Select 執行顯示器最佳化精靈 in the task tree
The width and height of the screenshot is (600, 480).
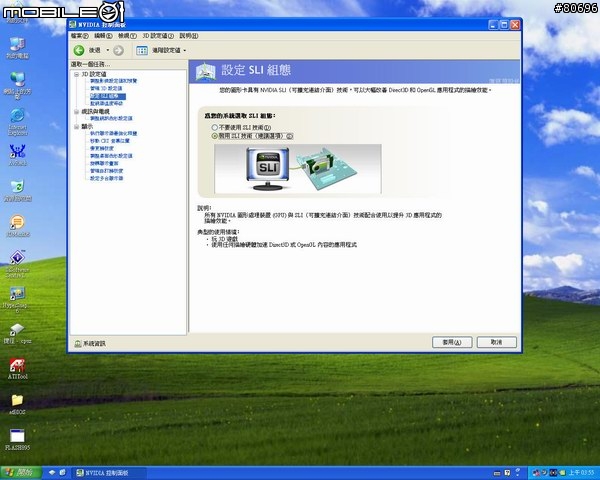coord(114,134)
